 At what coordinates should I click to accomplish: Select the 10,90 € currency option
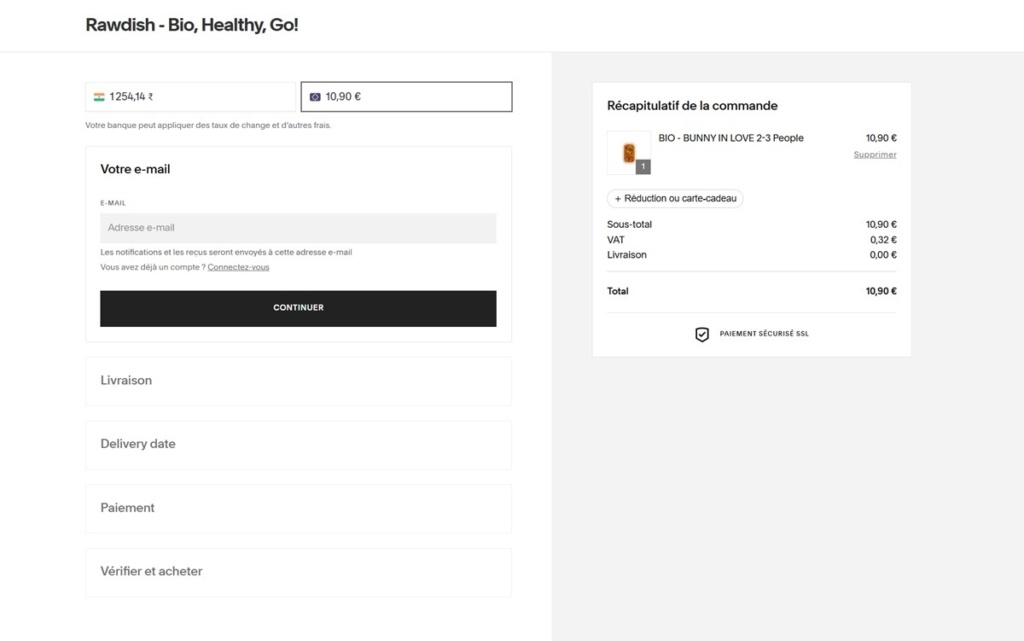pyautogui.click(x=406, y=97)
